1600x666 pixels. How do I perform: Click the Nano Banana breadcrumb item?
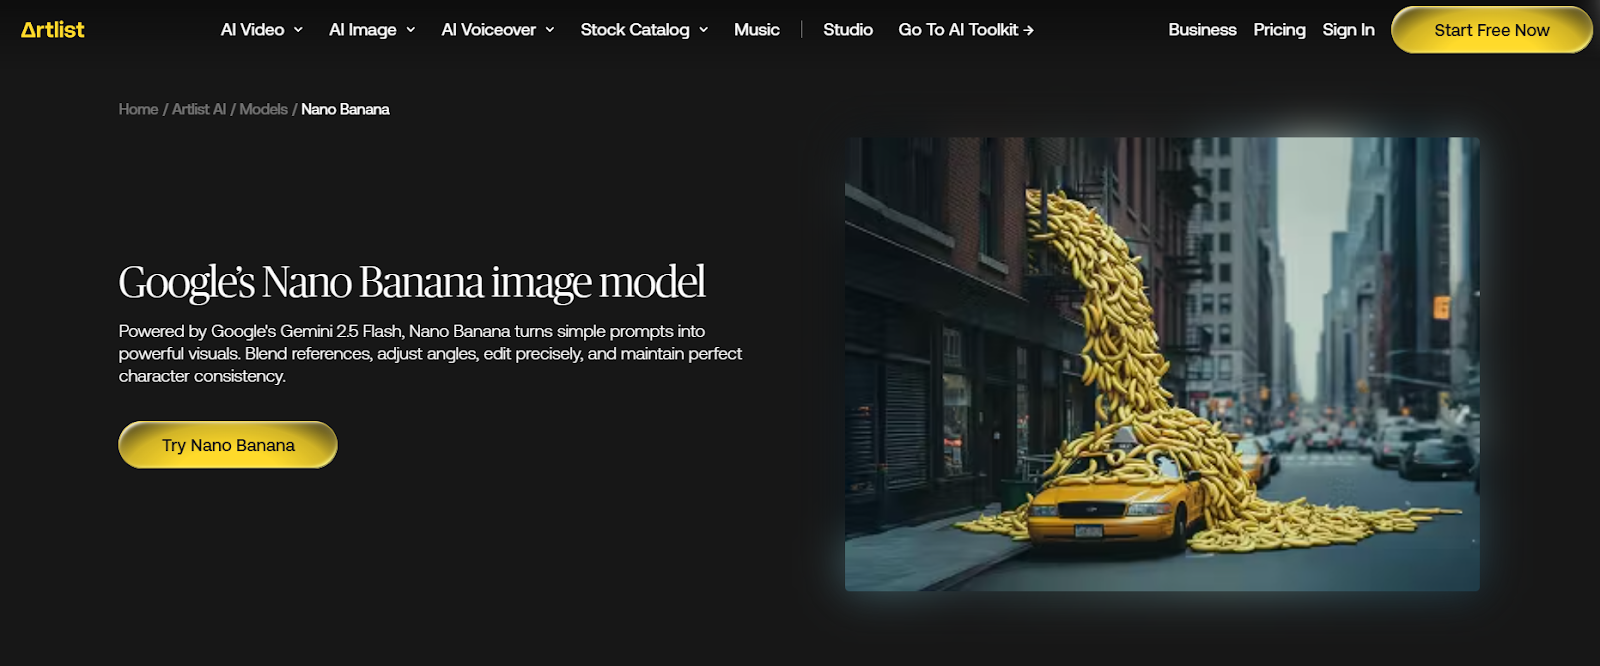pos(345,109)
